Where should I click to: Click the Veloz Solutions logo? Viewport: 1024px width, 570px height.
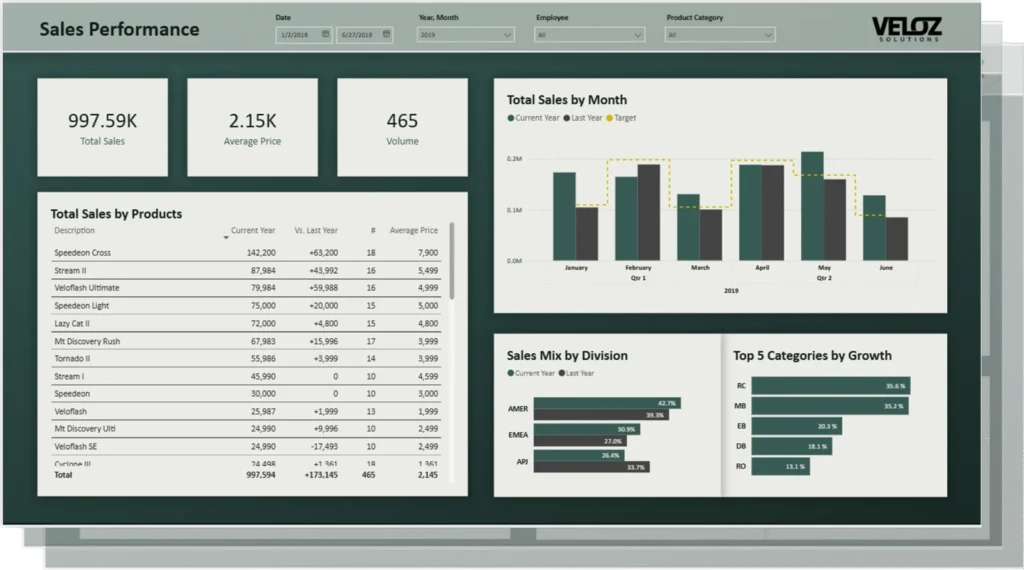[x=906, y=29]
